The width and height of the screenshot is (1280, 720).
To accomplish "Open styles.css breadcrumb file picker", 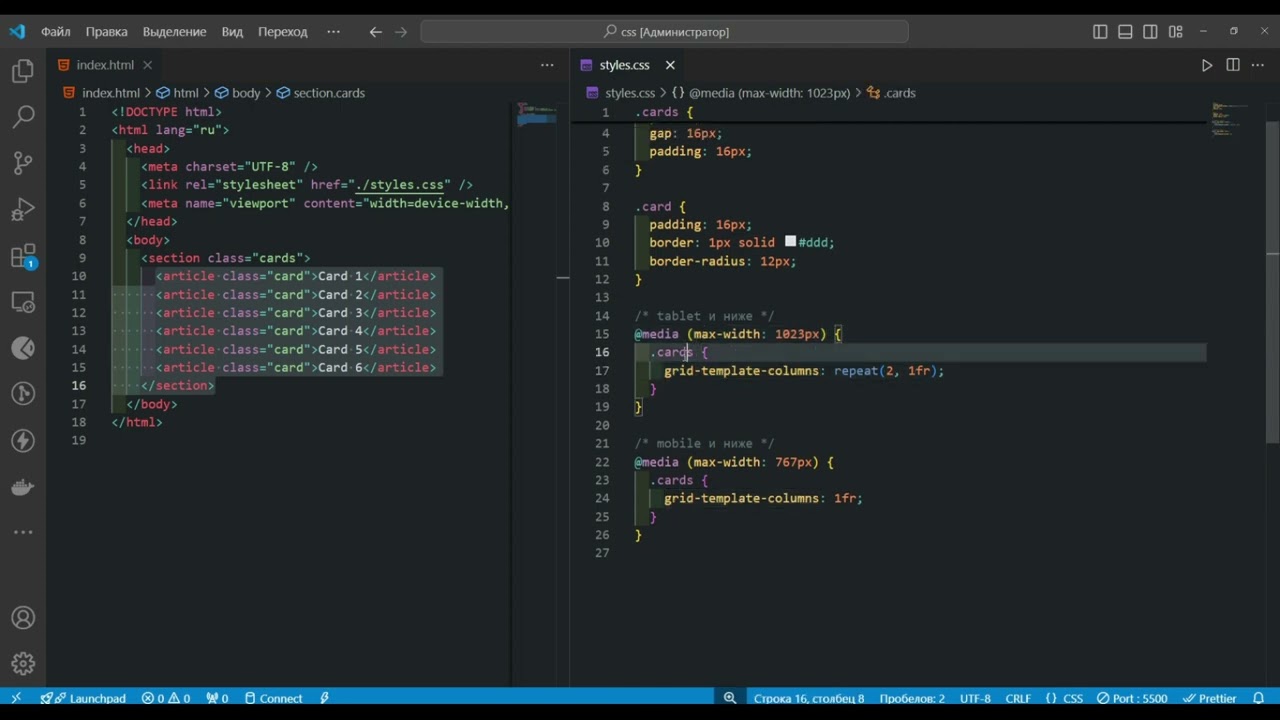I will pyautogui.click(x=620, y=93).
